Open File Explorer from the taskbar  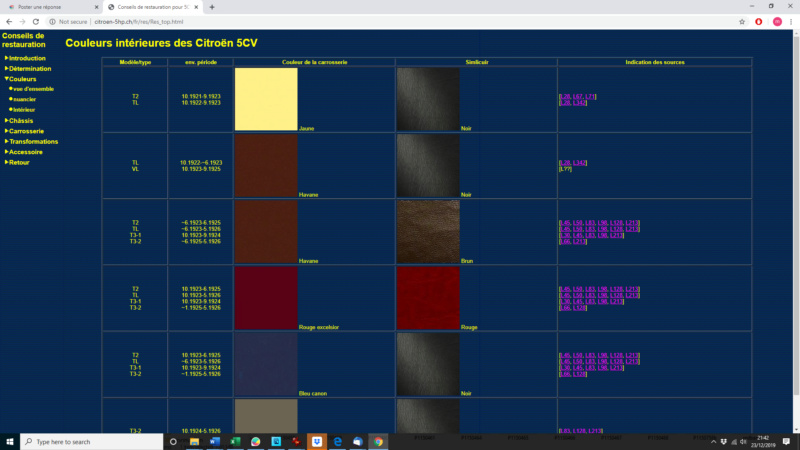pos(194,441)
